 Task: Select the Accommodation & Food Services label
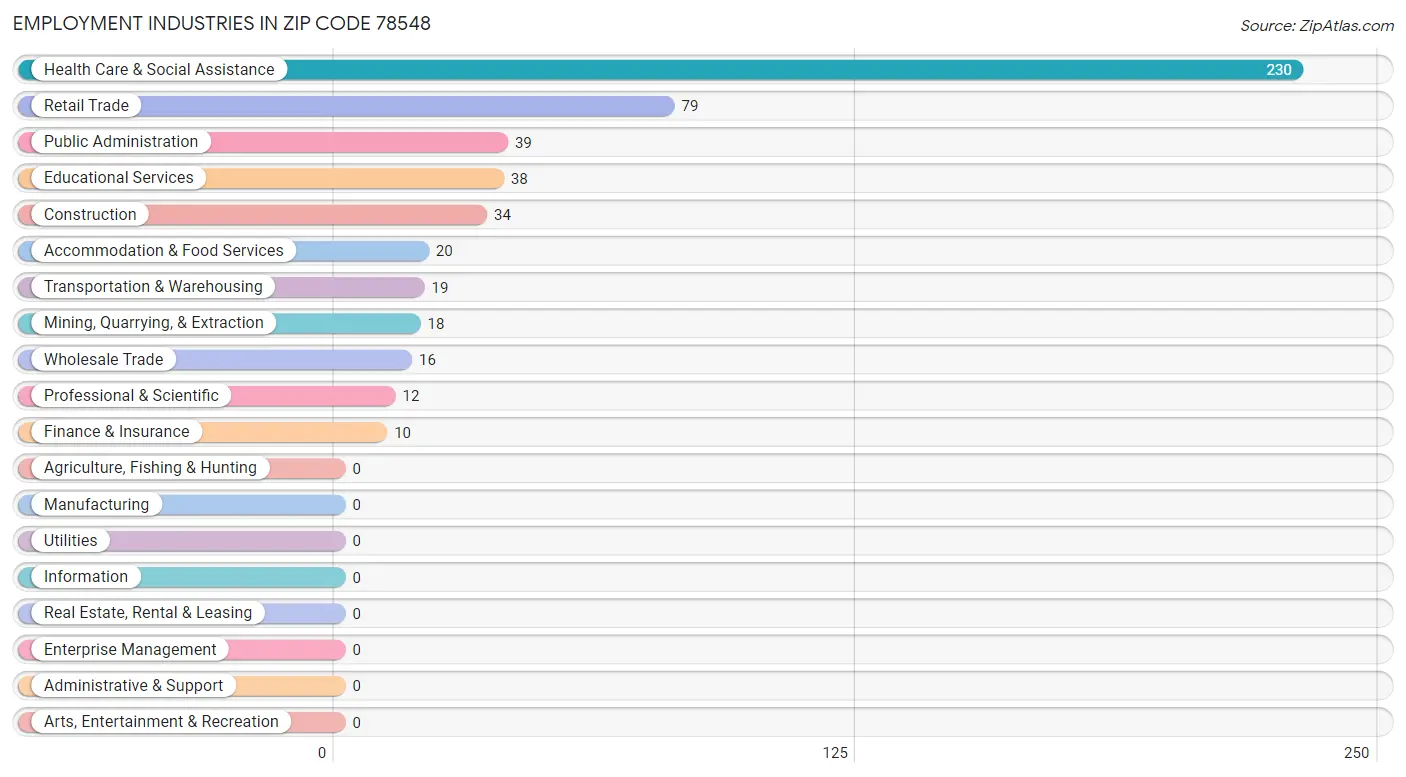tap(164, 250)
